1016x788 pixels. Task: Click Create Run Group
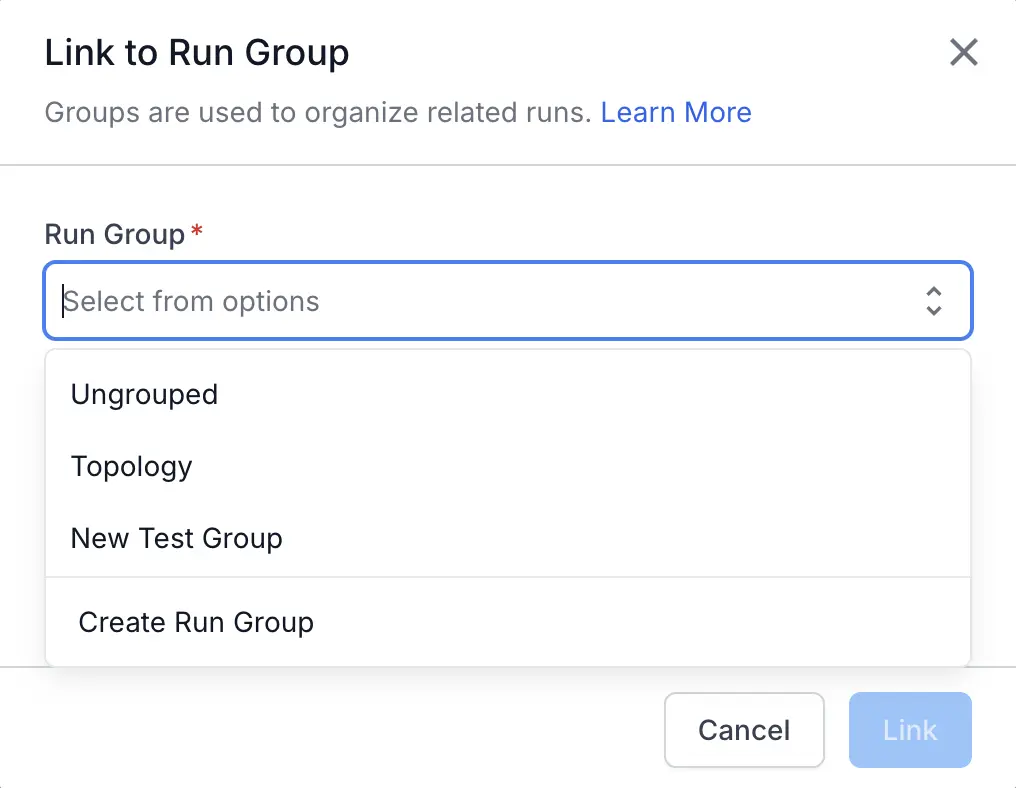(x=196, y=622)
